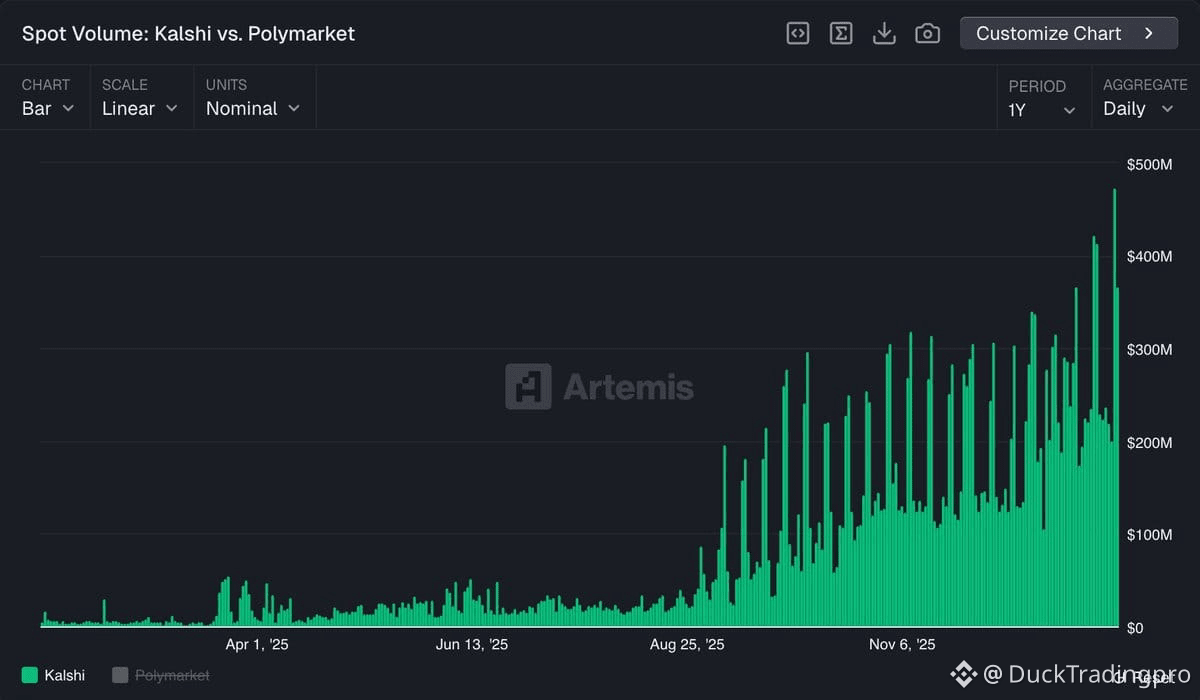Screen dimensions: 1200x700
Task: Expand the Scale dropdown set to Linear
Action: 139,108
